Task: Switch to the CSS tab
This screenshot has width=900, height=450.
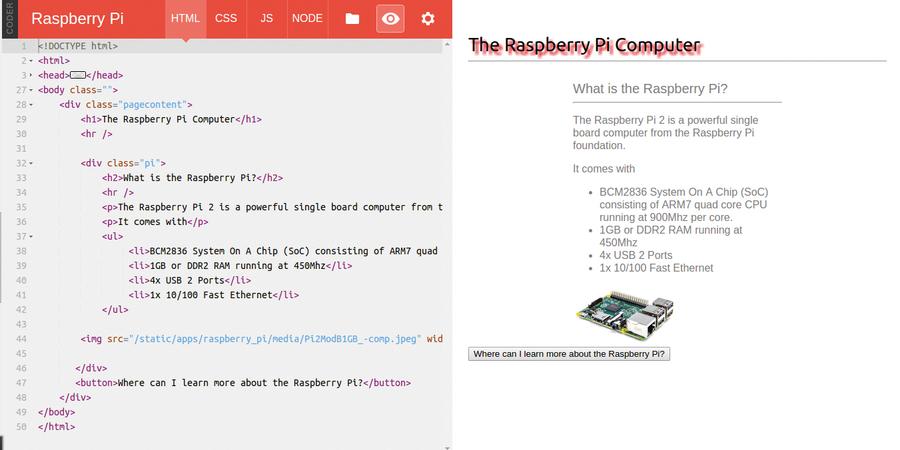Action: click(x=226, y=18)
